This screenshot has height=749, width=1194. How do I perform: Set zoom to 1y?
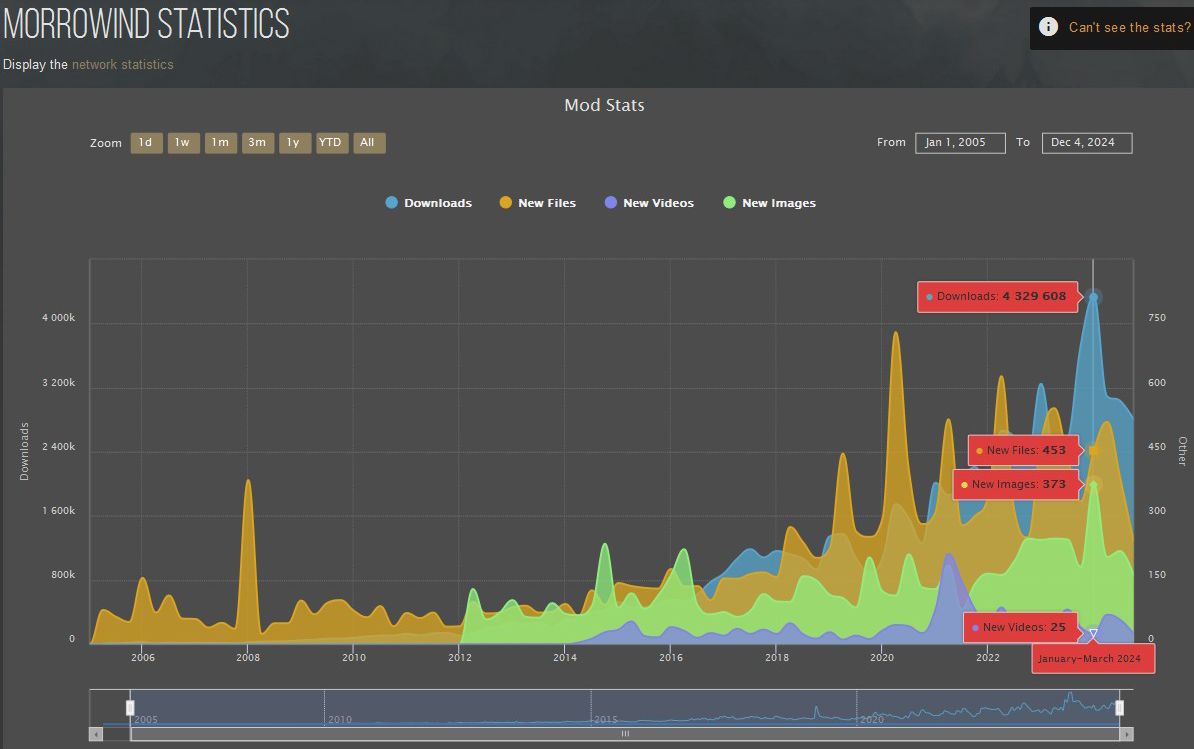tap(295, 143)
